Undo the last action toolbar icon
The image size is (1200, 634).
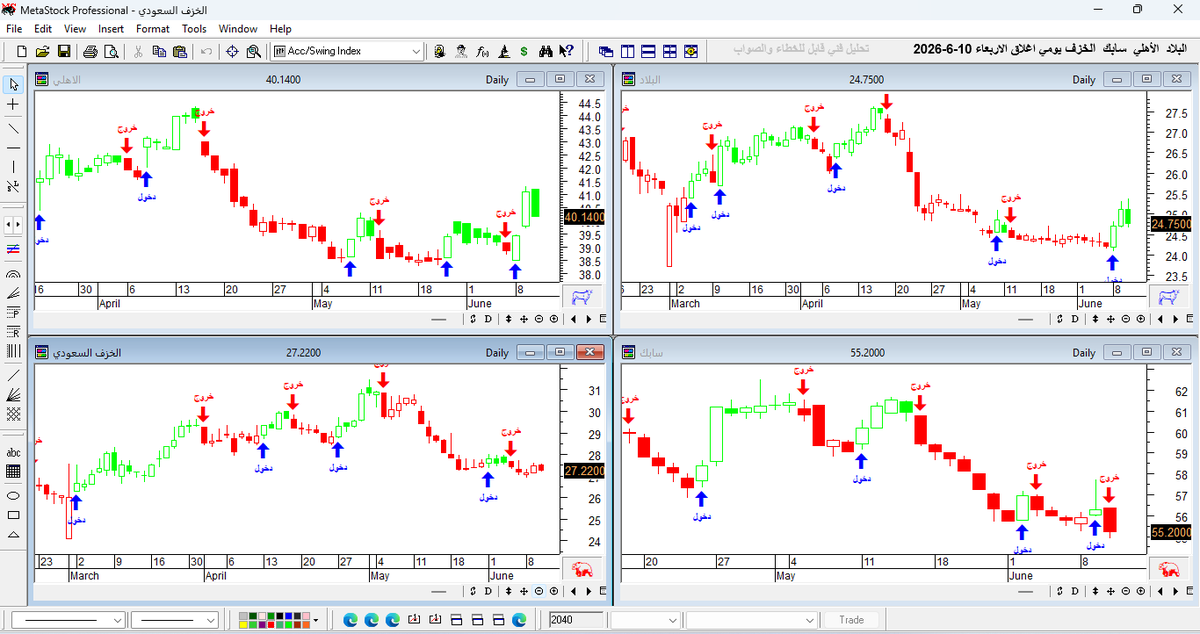point(206,51)
